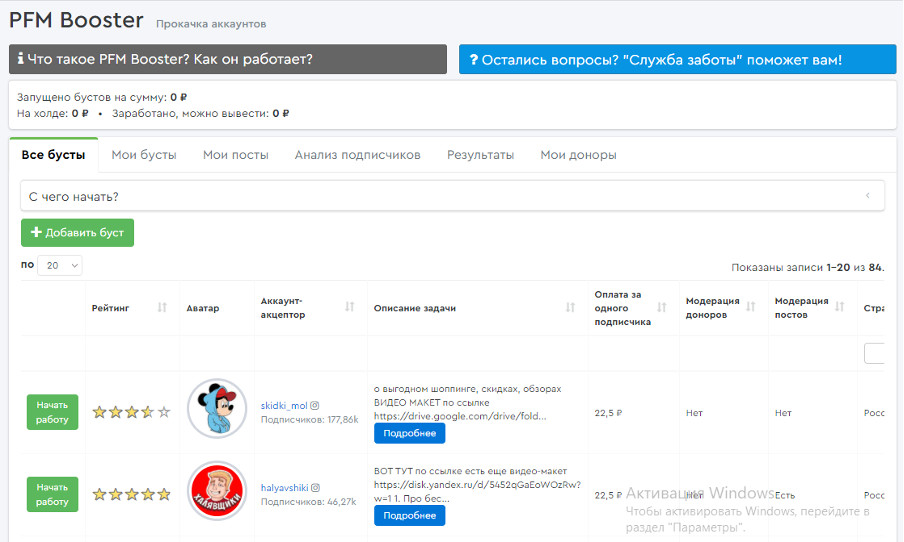
Task: Click Прокачка аккаунтов subtitle
Action: point(211,24)
